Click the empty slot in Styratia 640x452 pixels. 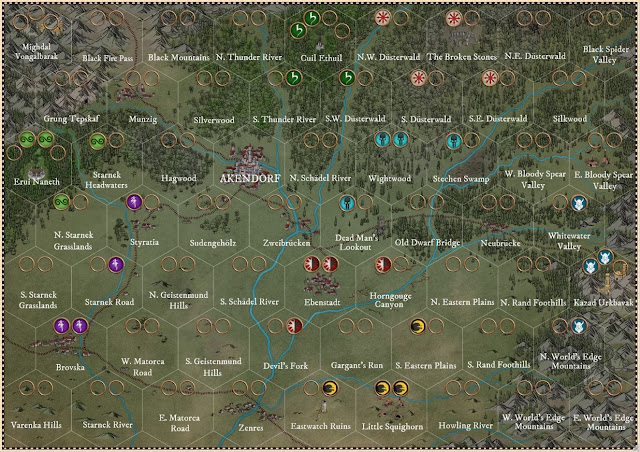click(152, 202)
